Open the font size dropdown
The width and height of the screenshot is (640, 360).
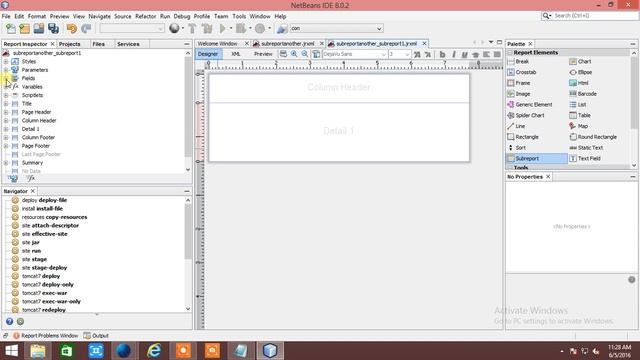click(x=407, y=54)
